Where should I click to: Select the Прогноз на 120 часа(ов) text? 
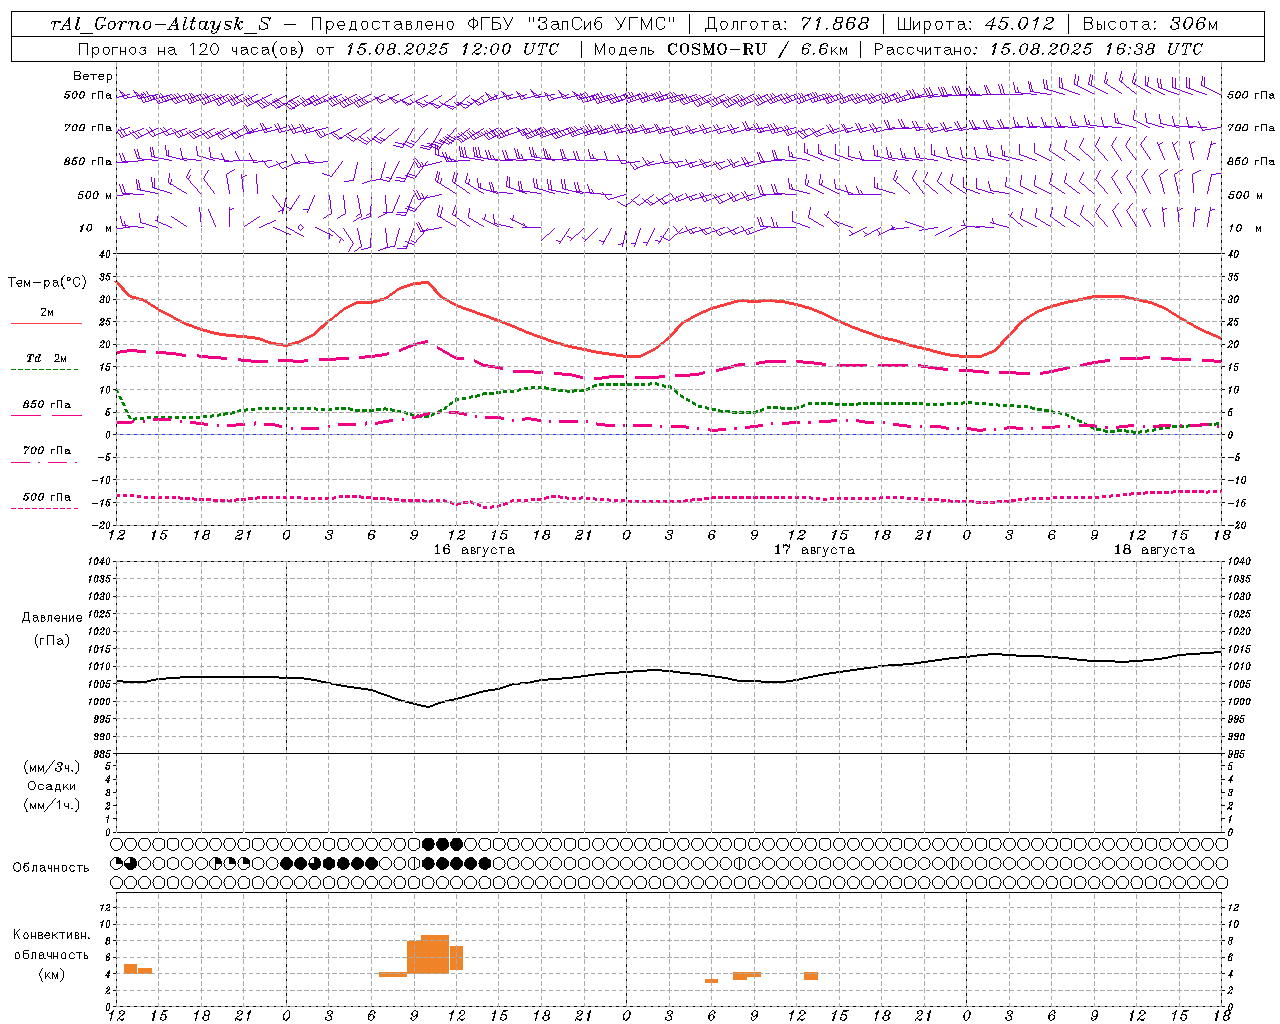192,49
